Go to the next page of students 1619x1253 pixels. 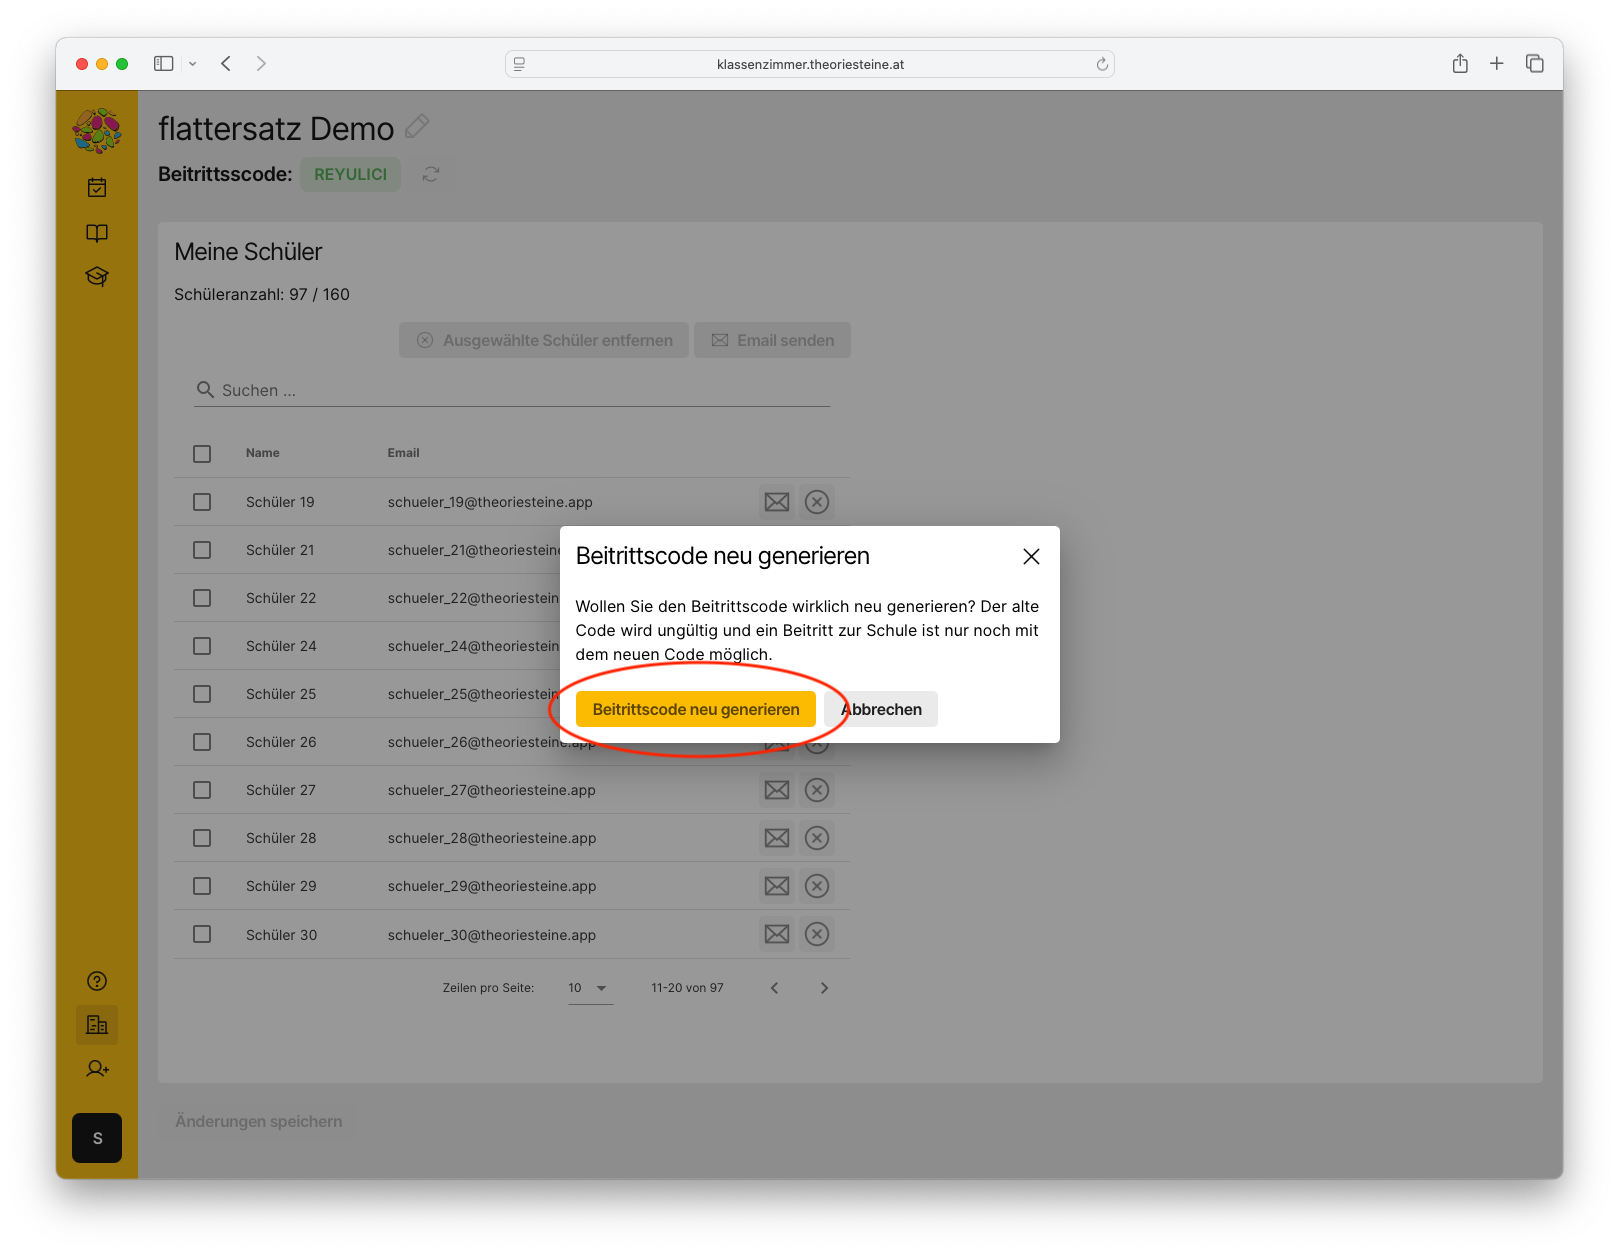tap(824, 988)
